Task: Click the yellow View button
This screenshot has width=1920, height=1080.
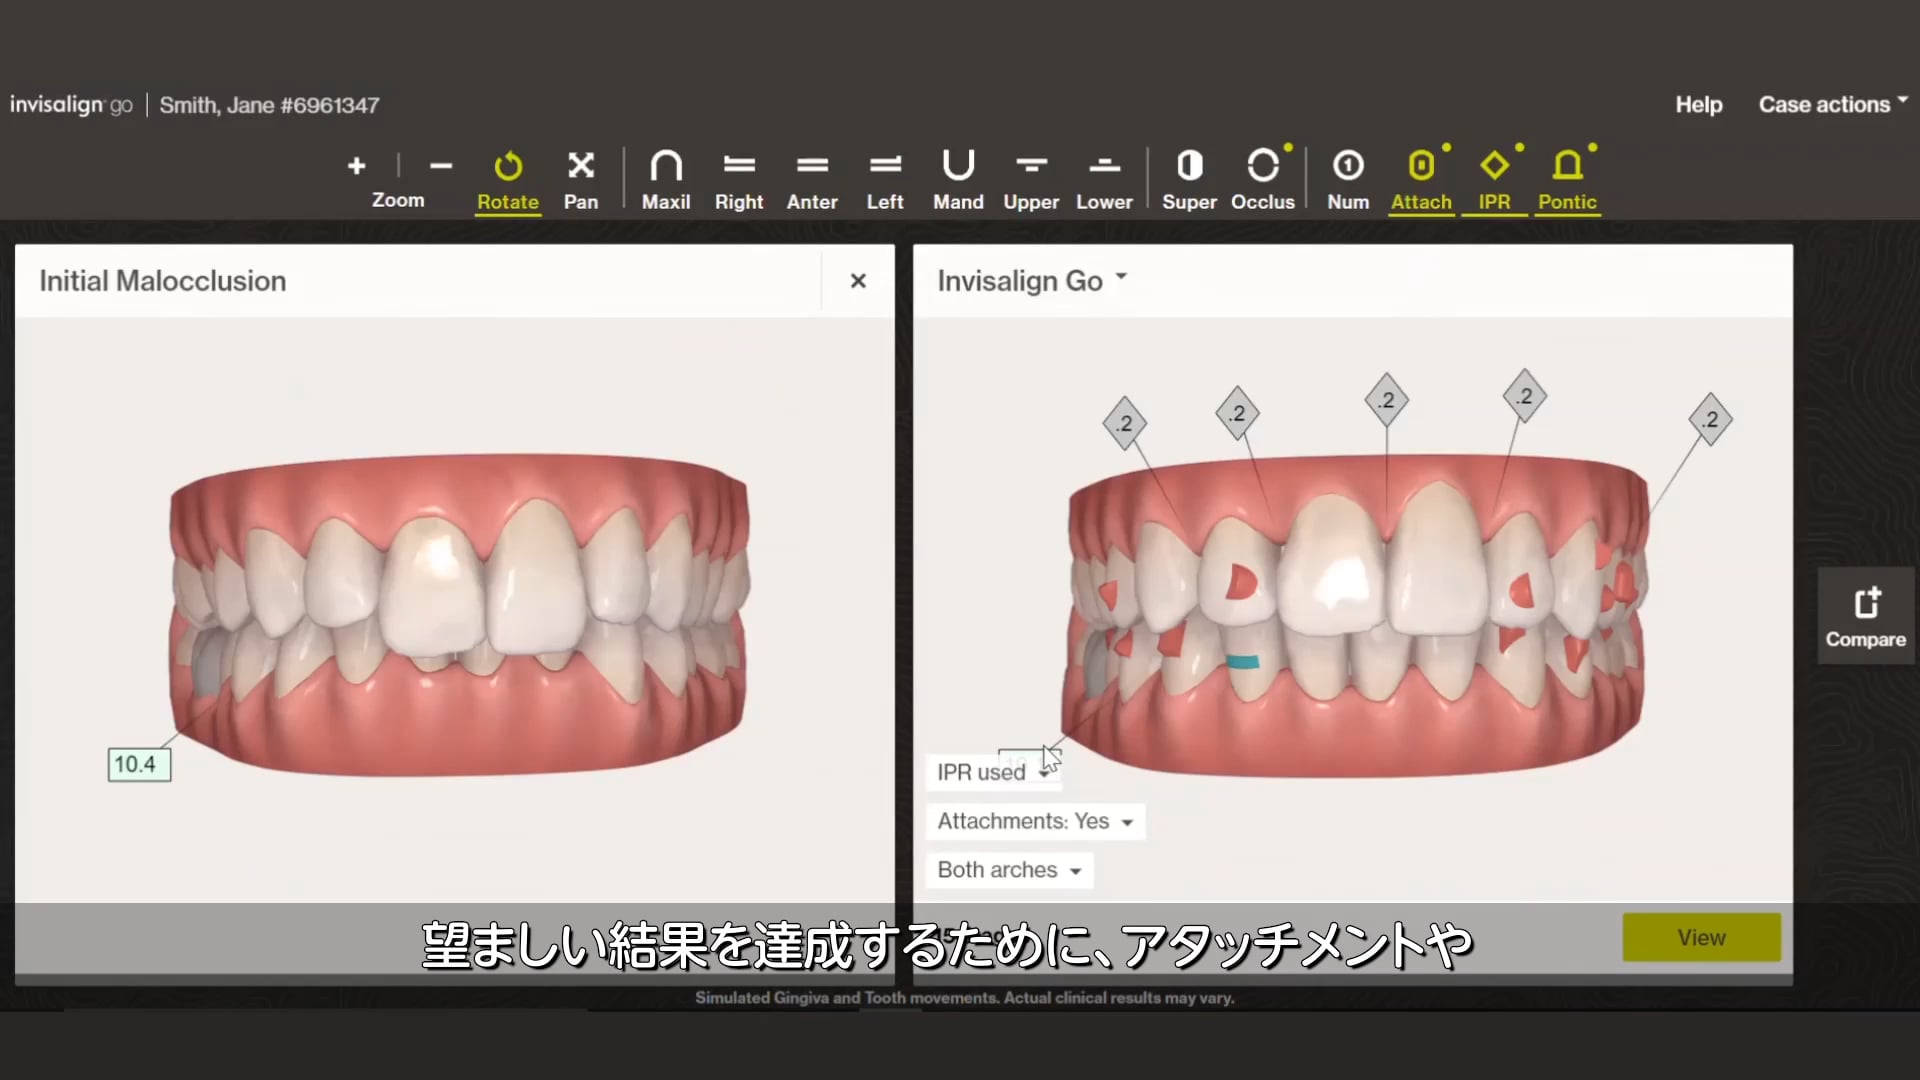Action: tap(1701, 937)
